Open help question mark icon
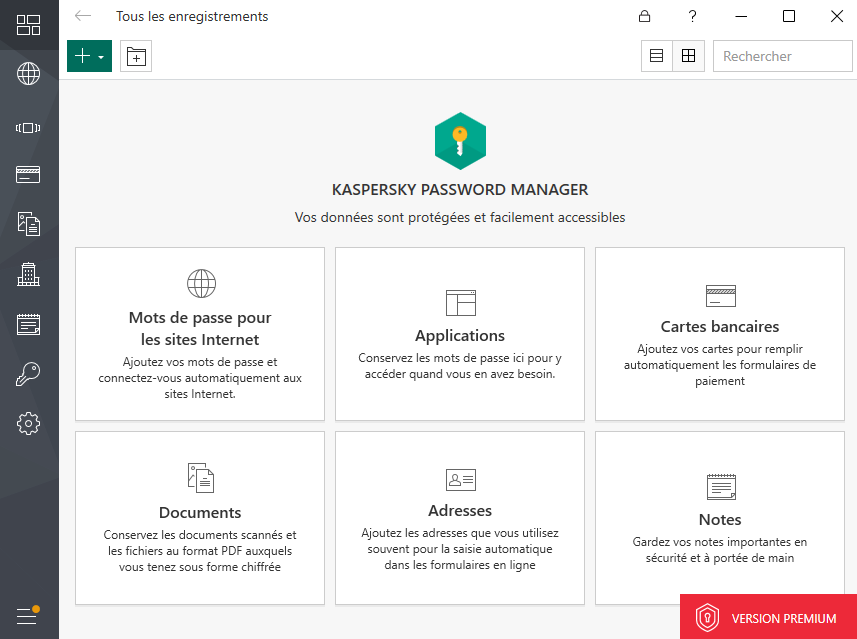857x639 pixels. 692,16
